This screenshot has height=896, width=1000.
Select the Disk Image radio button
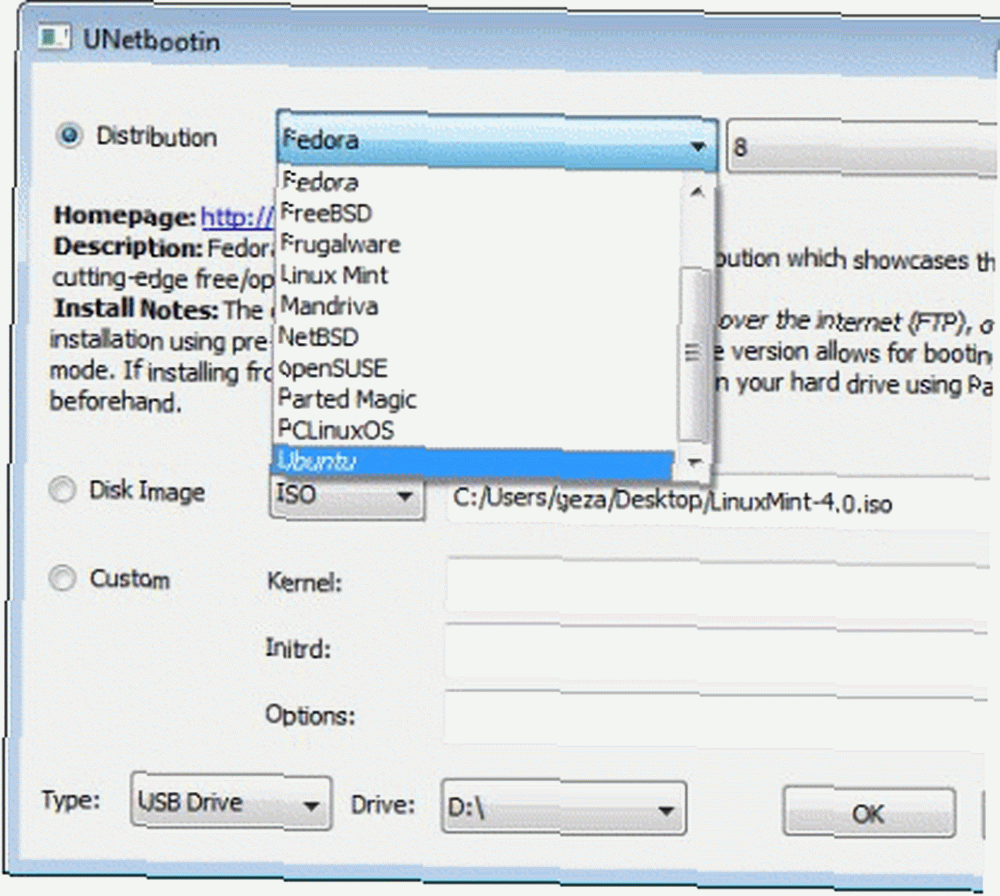tap(62, 490)
